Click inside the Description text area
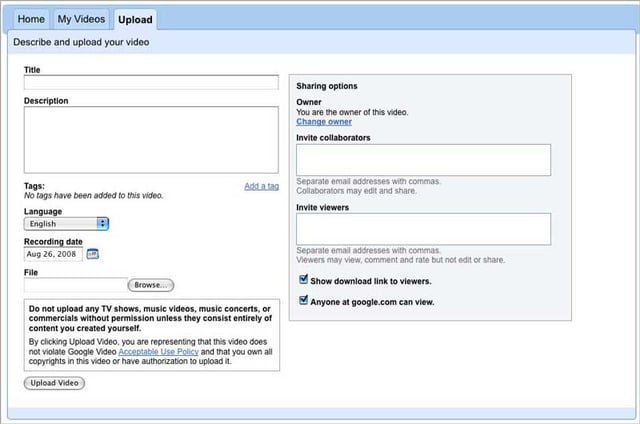640x424 pixels. click(x=151, y=140)
